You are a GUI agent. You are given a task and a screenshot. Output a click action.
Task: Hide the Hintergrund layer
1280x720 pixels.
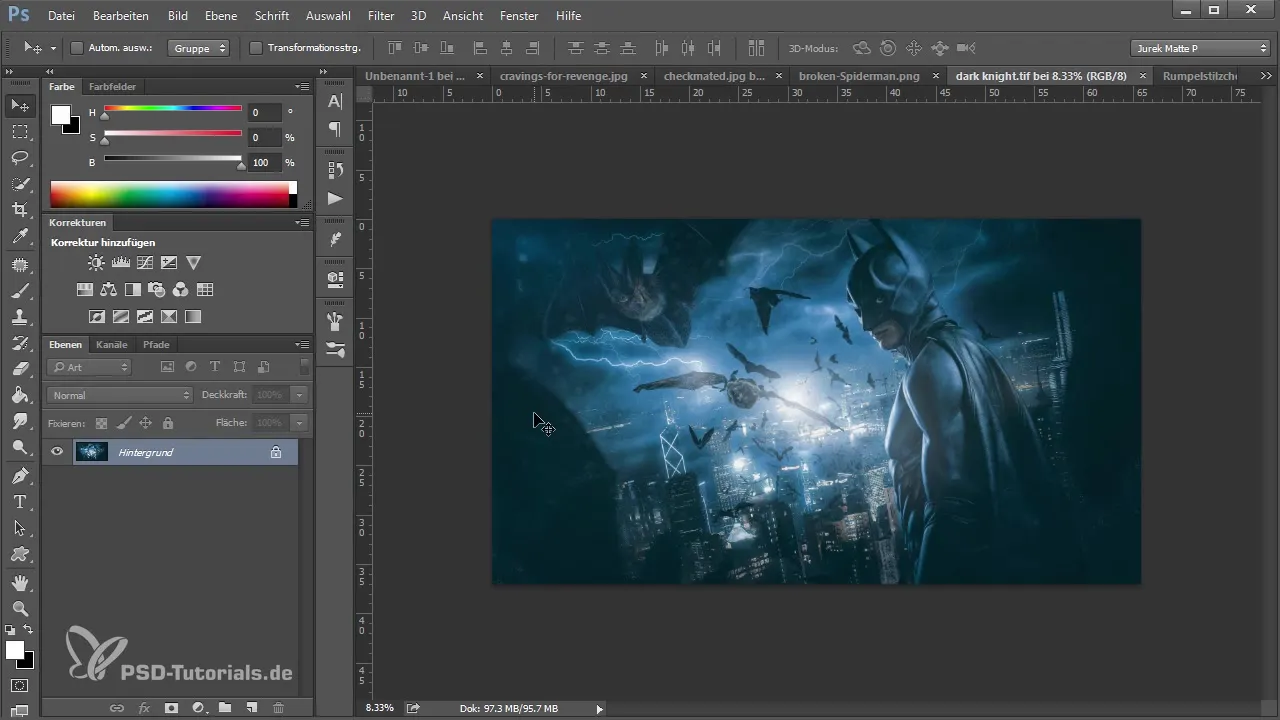click(57, 452)
